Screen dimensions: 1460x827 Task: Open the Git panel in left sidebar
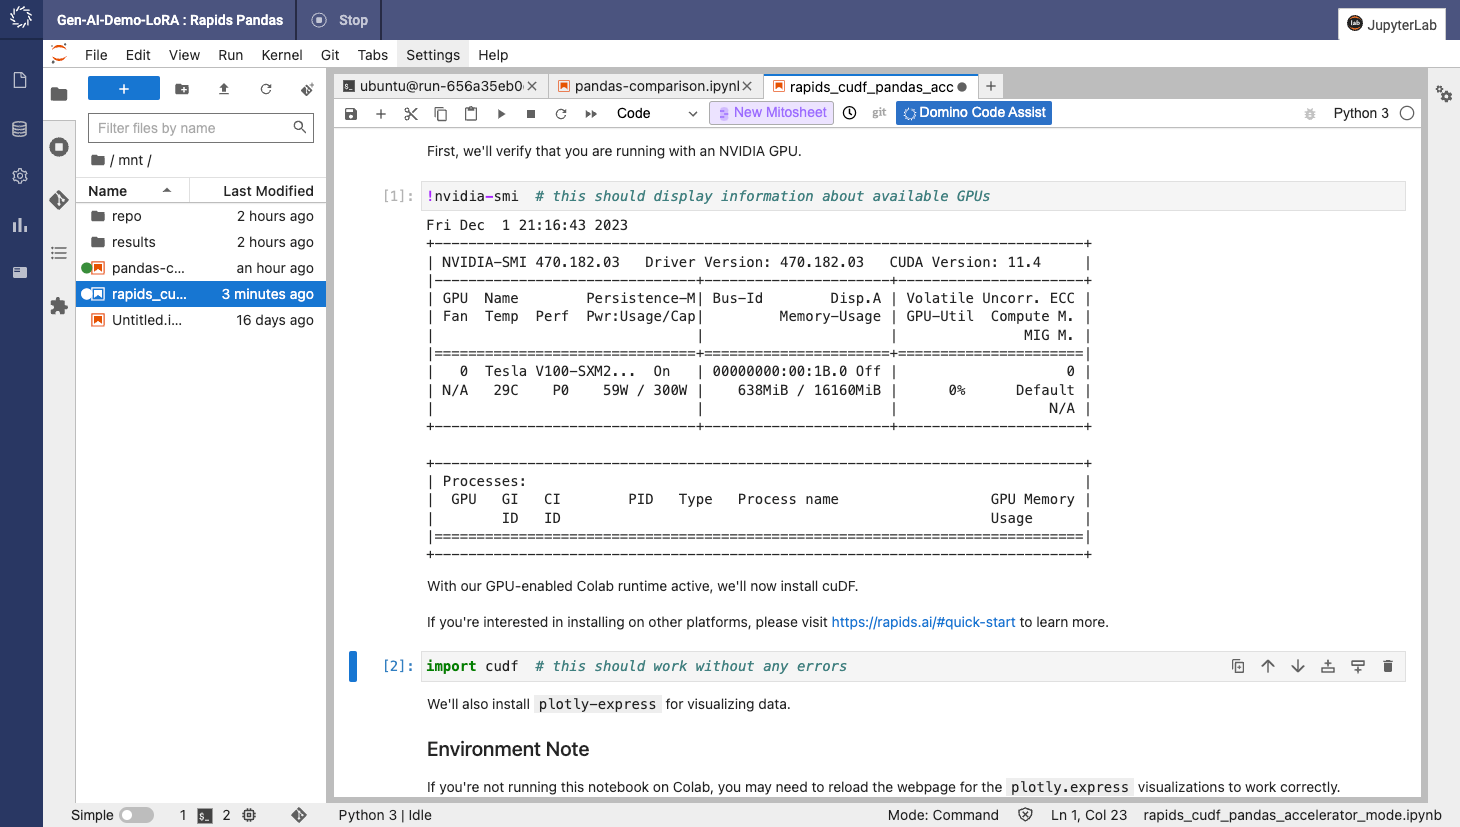click(x=59, y=199)
